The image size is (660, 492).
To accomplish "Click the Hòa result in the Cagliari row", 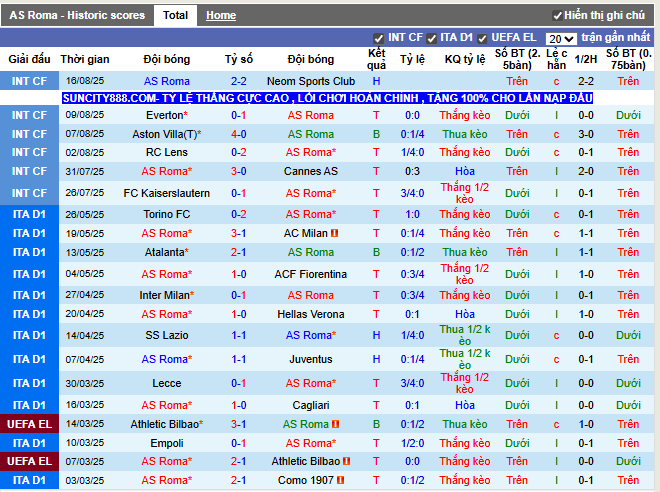I will [465, 405].
